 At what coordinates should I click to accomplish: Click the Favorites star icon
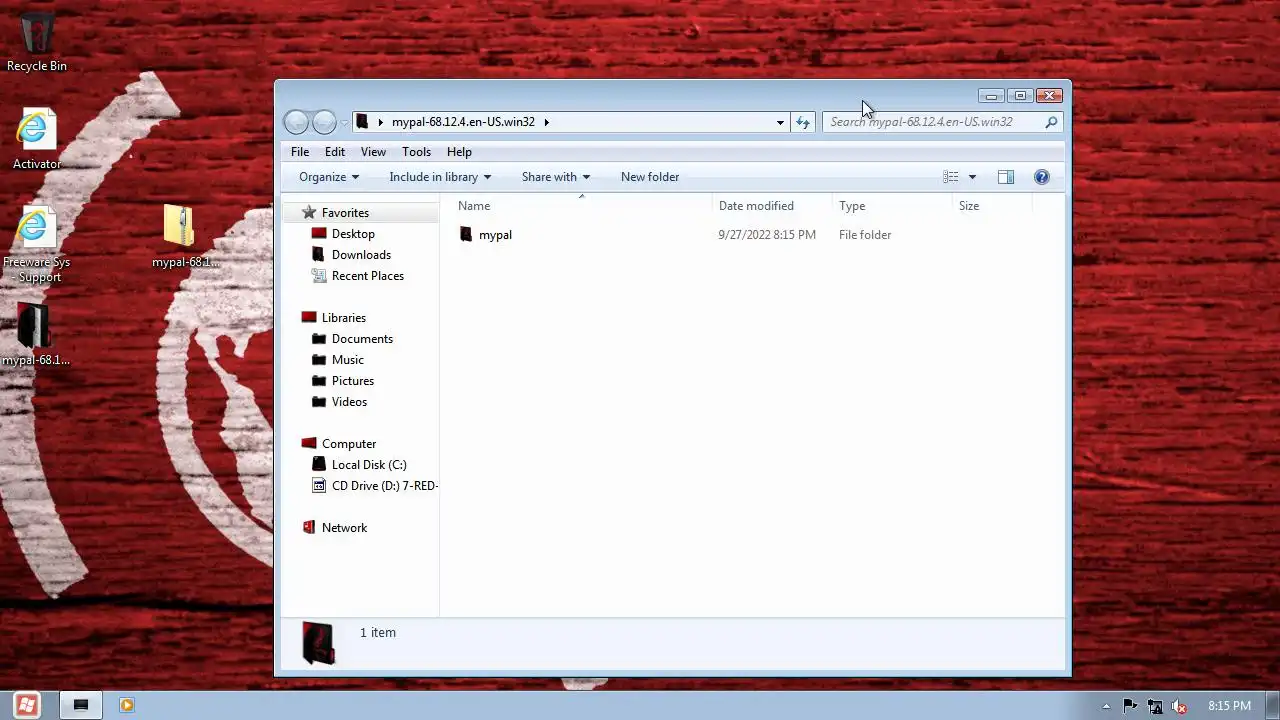(x=309, y=212)
